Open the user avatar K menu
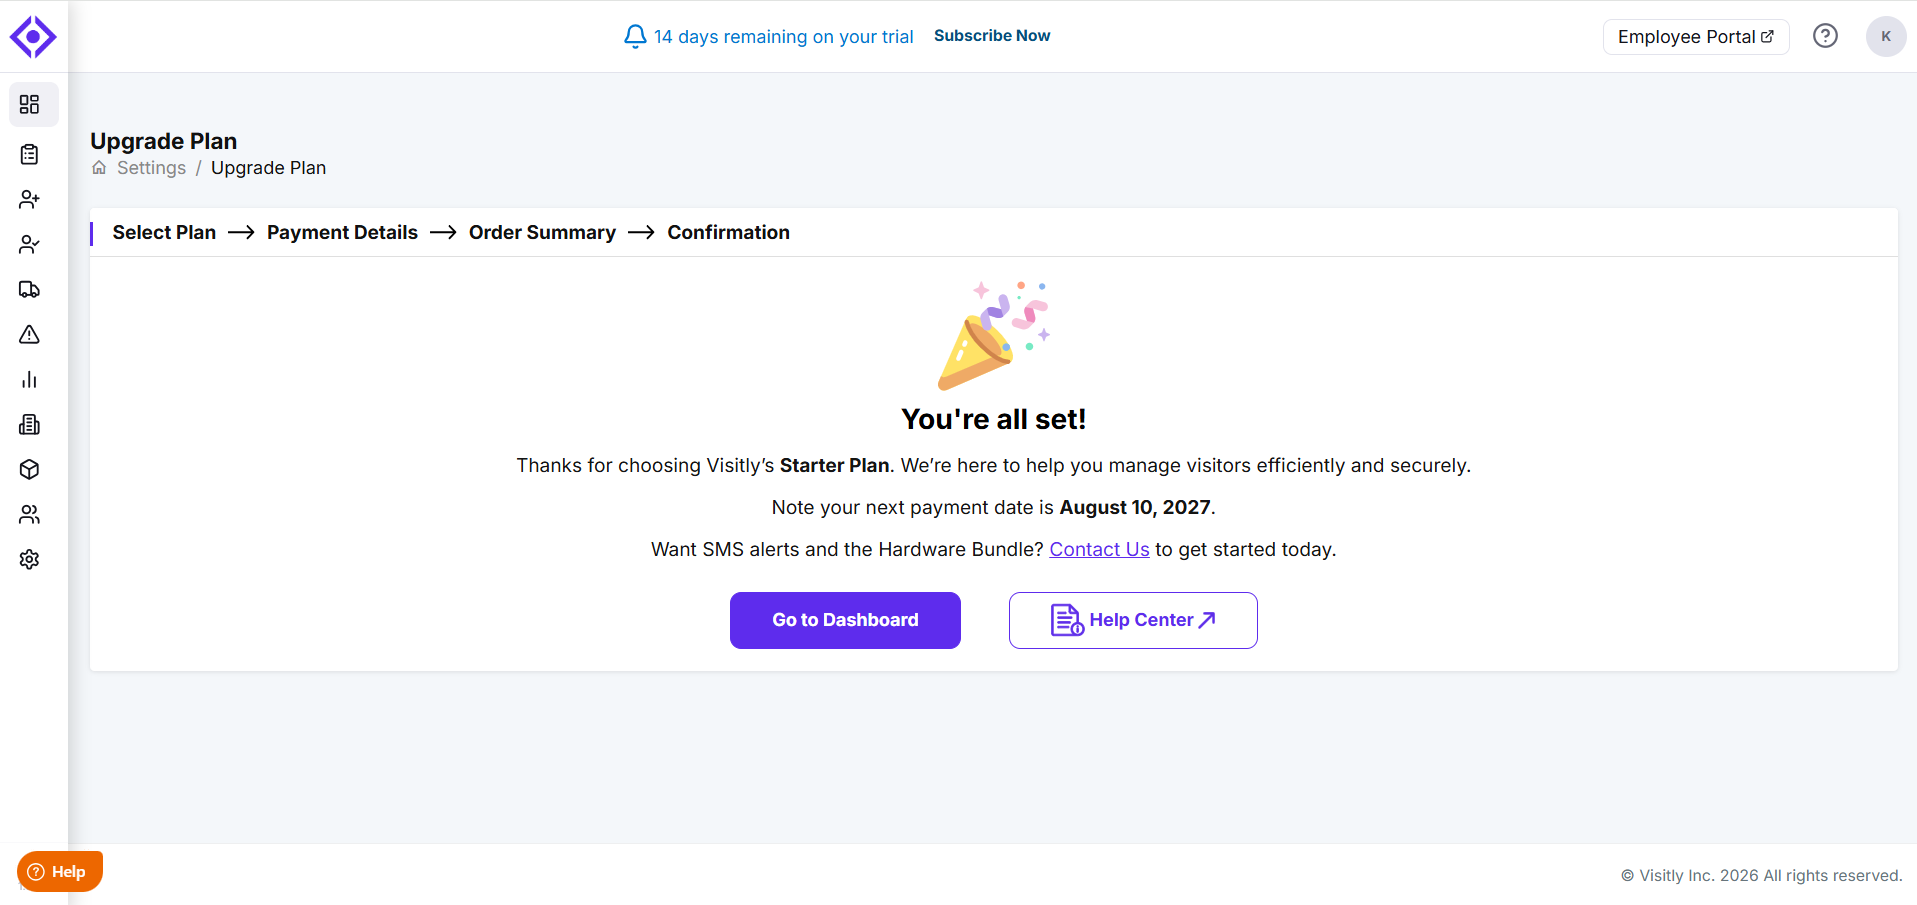Viewport: 1917px width, 905px height. coord(1886,37)
